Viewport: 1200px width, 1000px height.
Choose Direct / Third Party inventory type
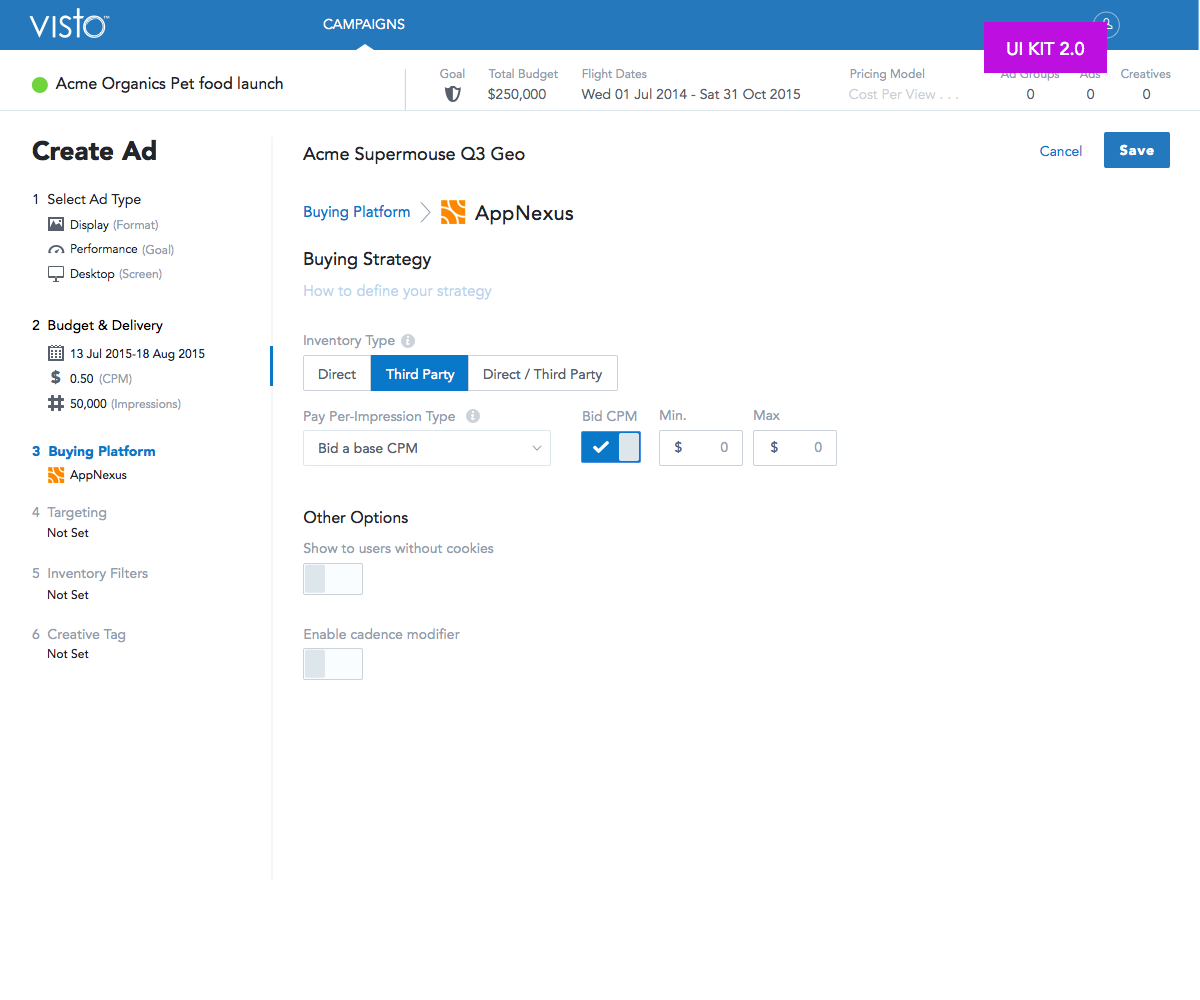(x=542, y=374)
